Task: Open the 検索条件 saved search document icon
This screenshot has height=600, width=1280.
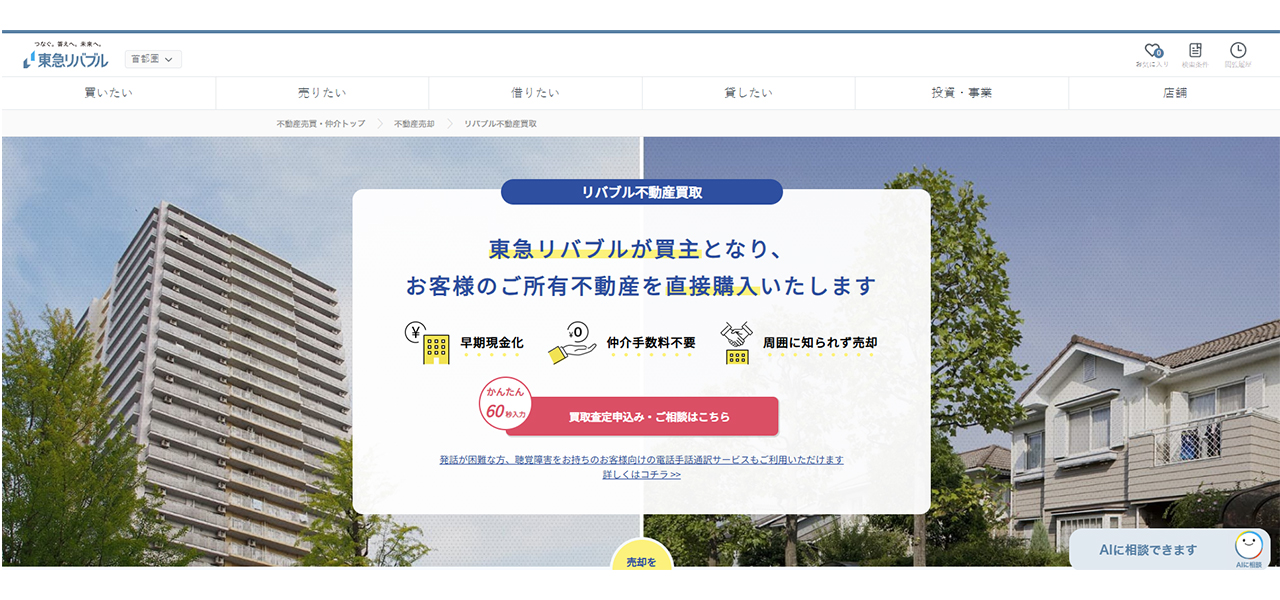Action: coord(1195,51)
